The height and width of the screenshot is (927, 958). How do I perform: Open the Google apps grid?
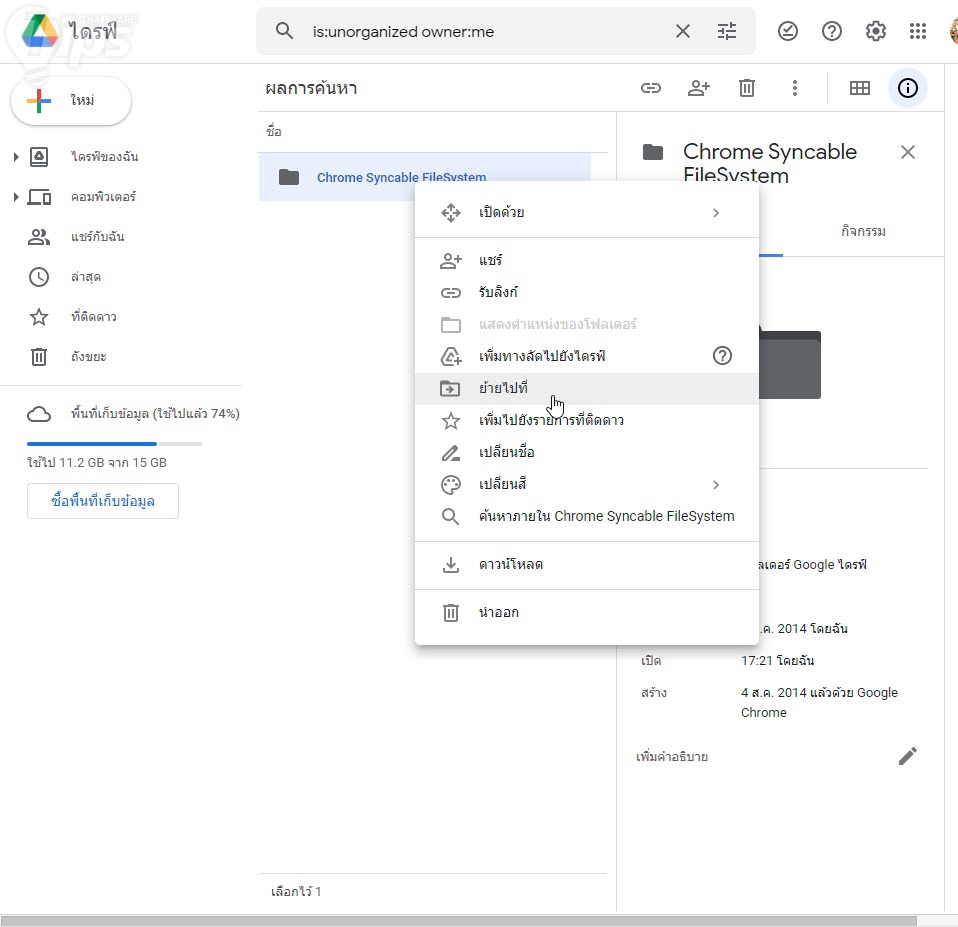pos(918,31)
